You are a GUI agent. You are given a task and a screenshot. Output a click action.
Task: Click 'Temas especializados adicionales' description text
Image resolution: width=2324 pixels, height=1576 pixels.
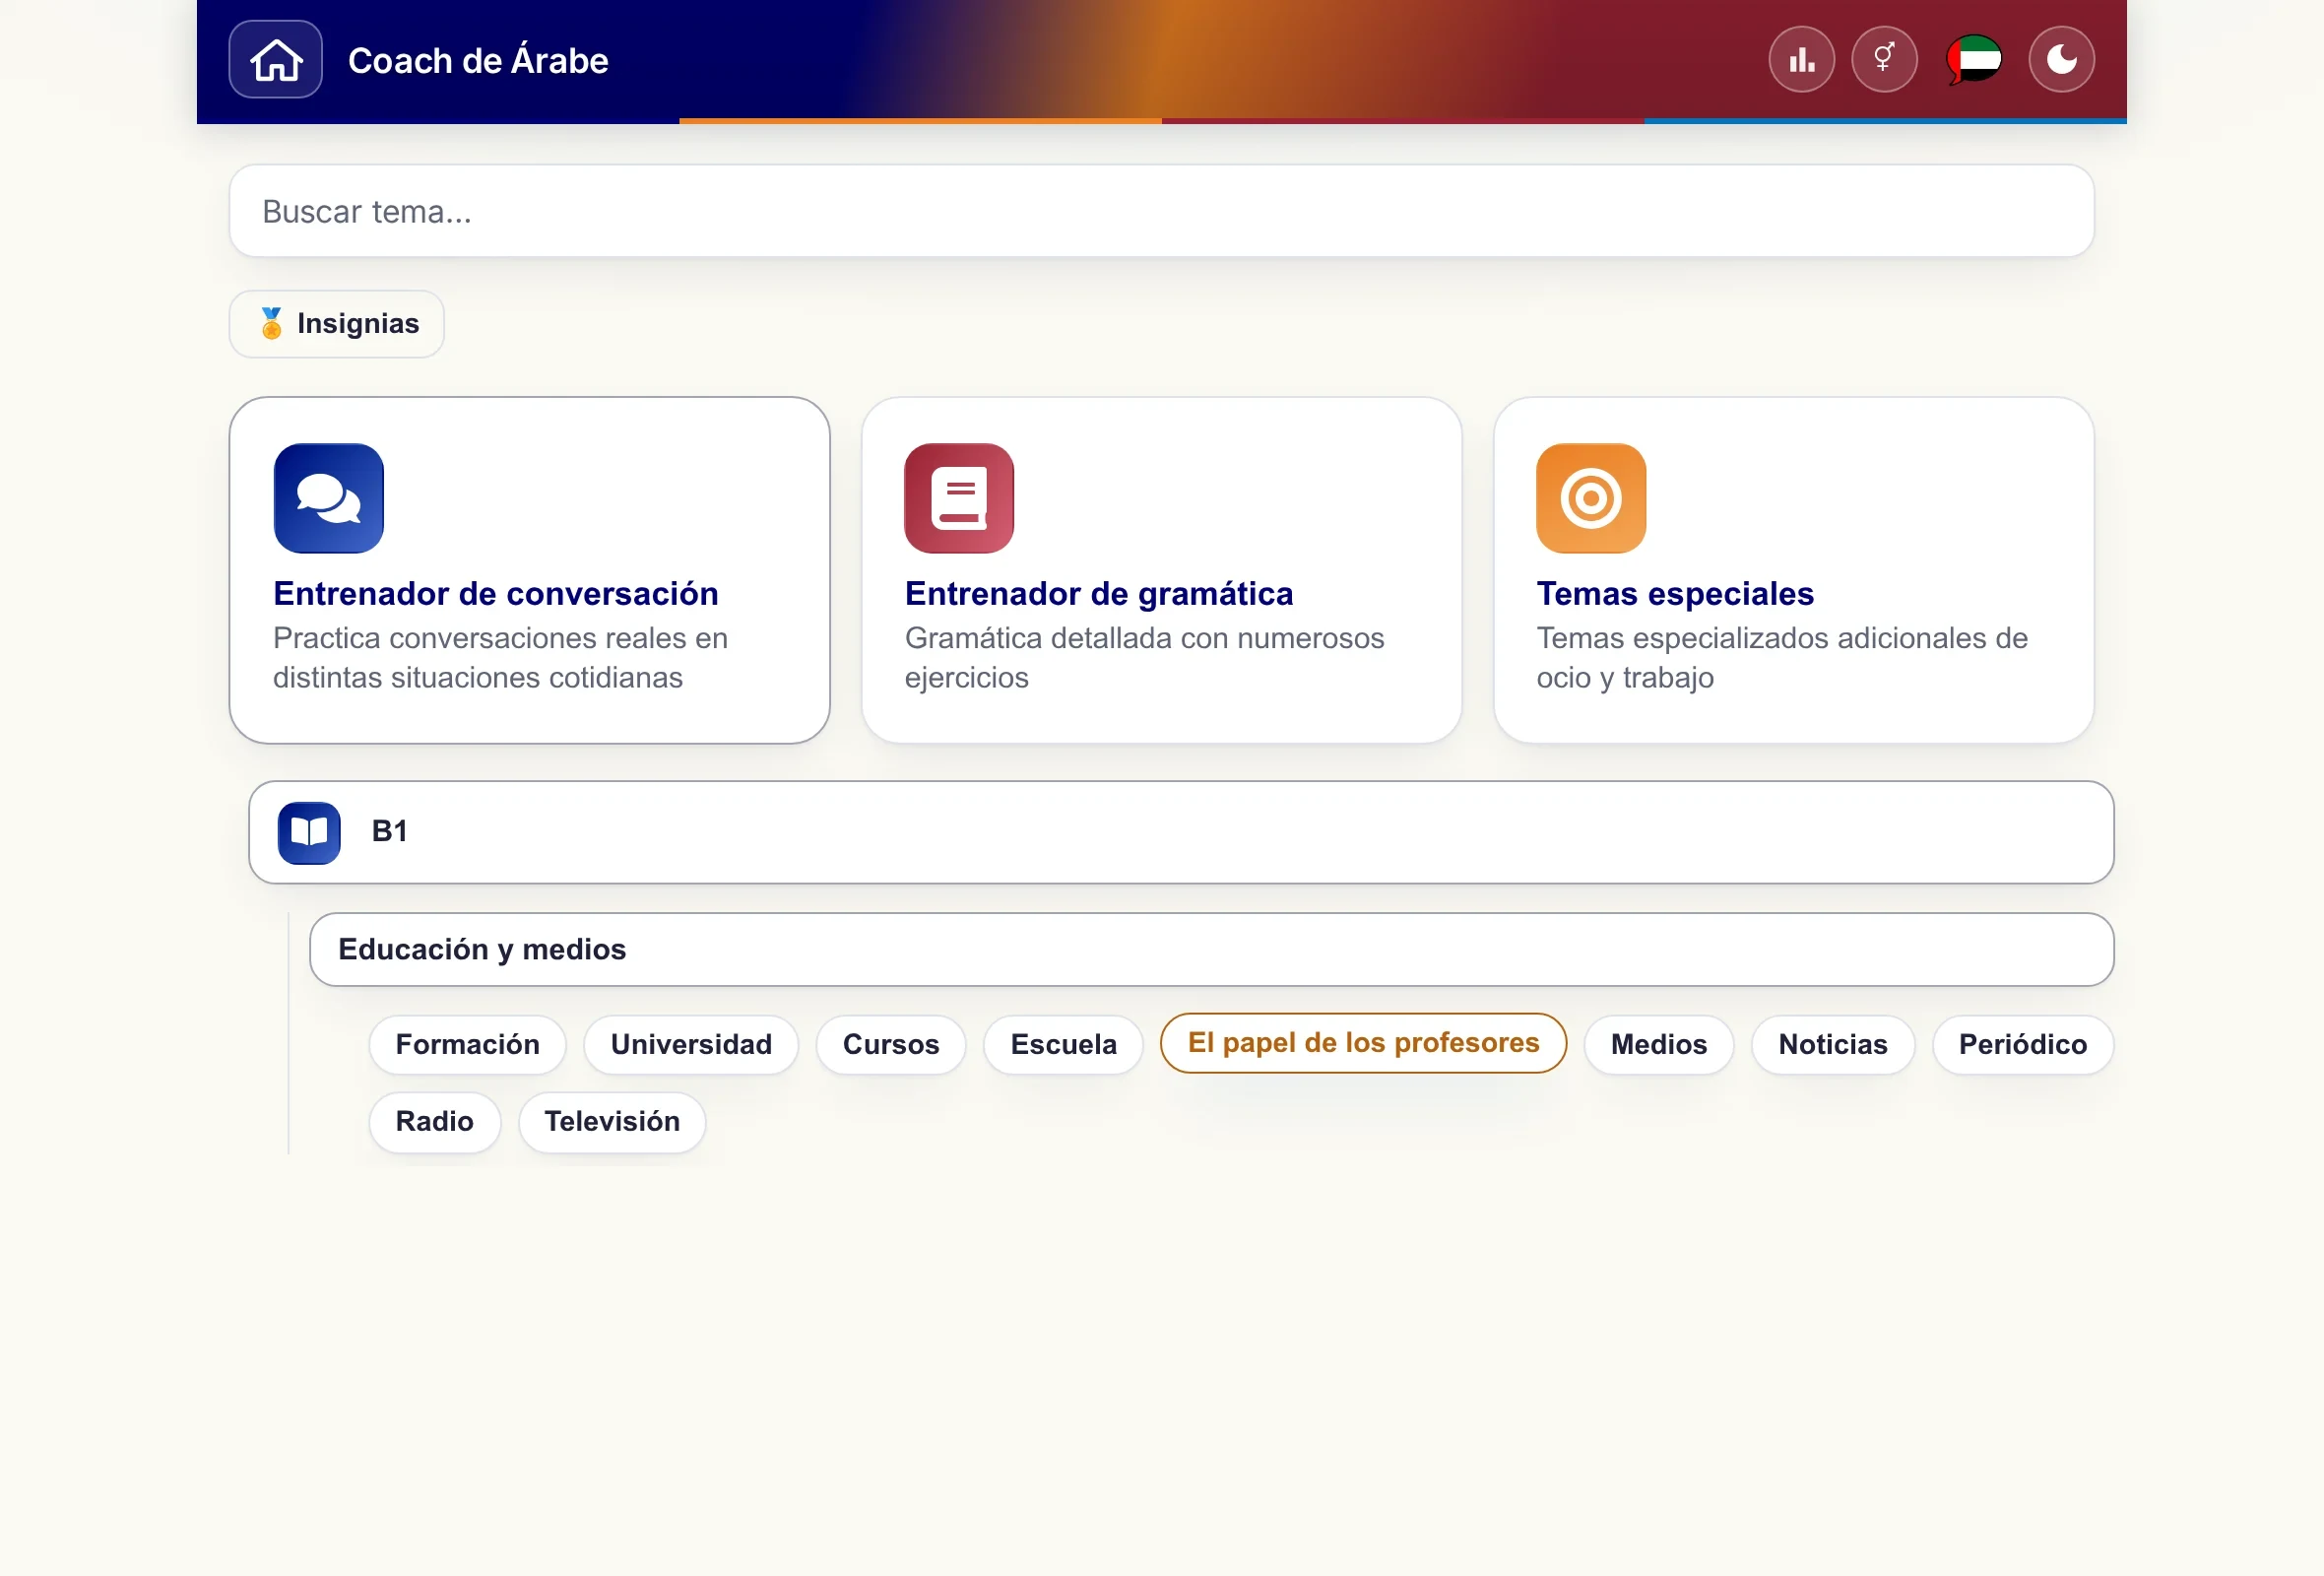click(x=1782, y=658)
